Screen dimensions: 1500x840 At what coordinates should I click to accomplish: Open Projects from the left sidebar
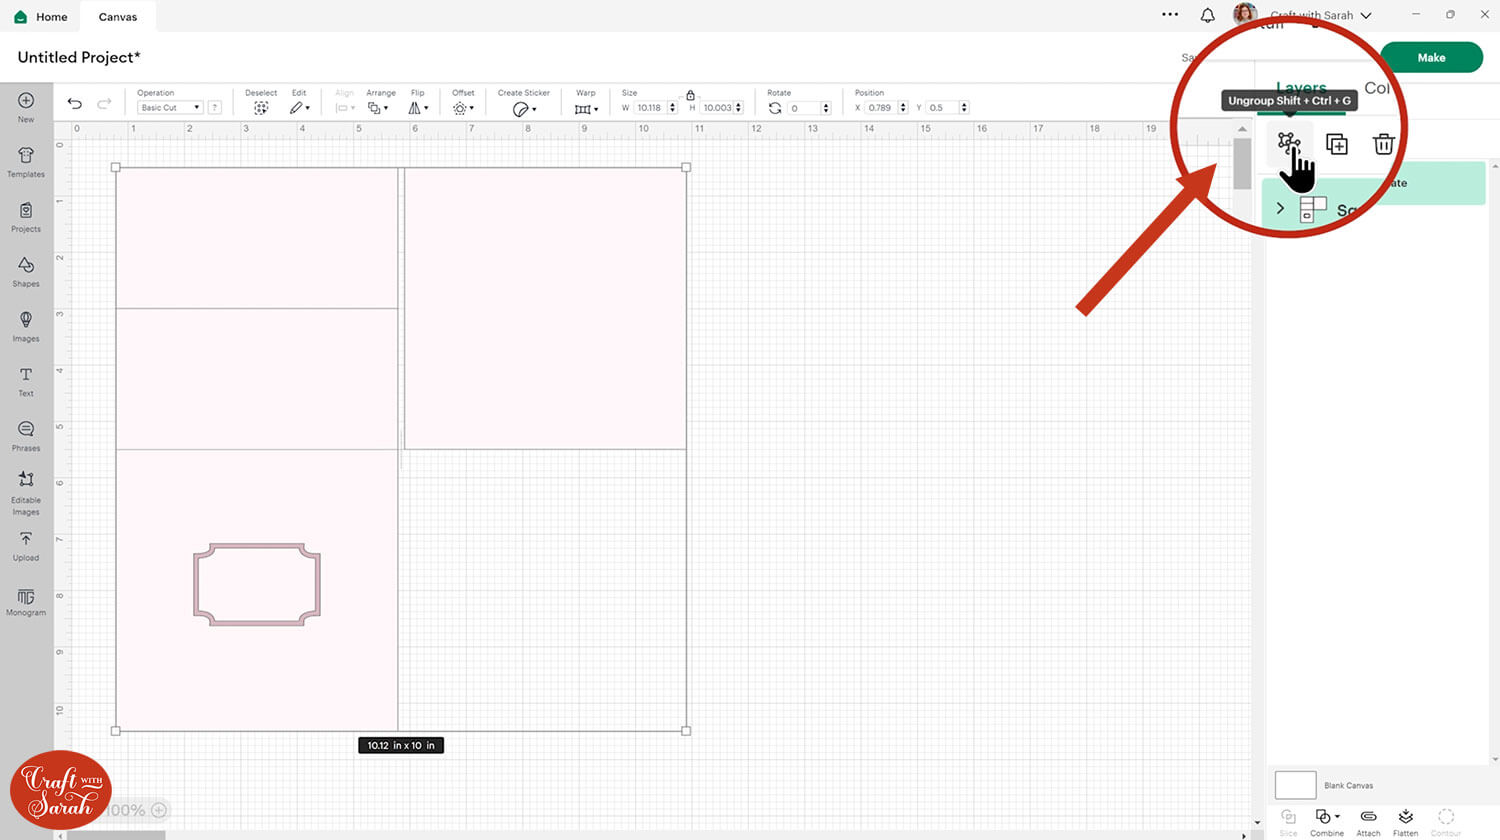point(26,216)
